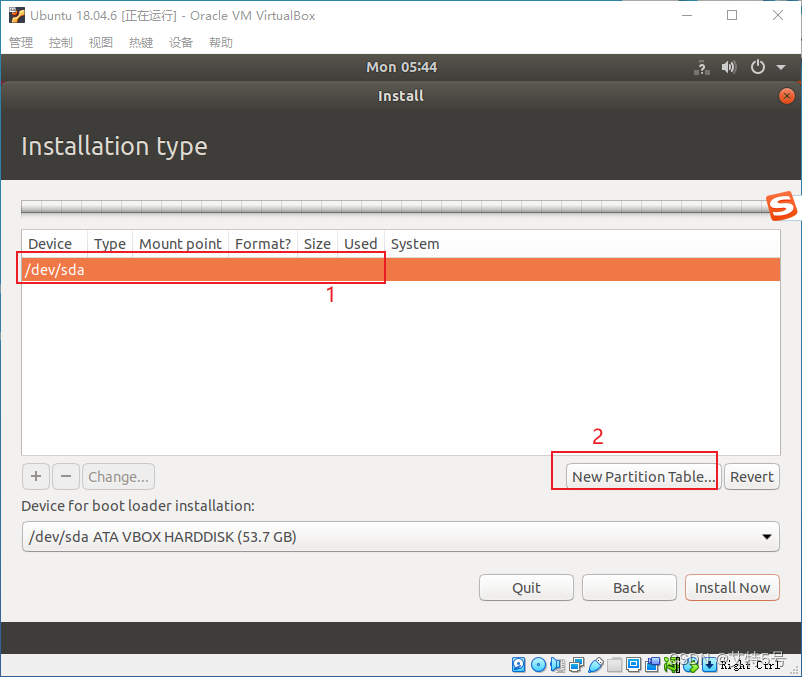This screenshot has height=677, width=802.
Task: Click the network adapter icon in status bar
Action: (x=575, y=664)
